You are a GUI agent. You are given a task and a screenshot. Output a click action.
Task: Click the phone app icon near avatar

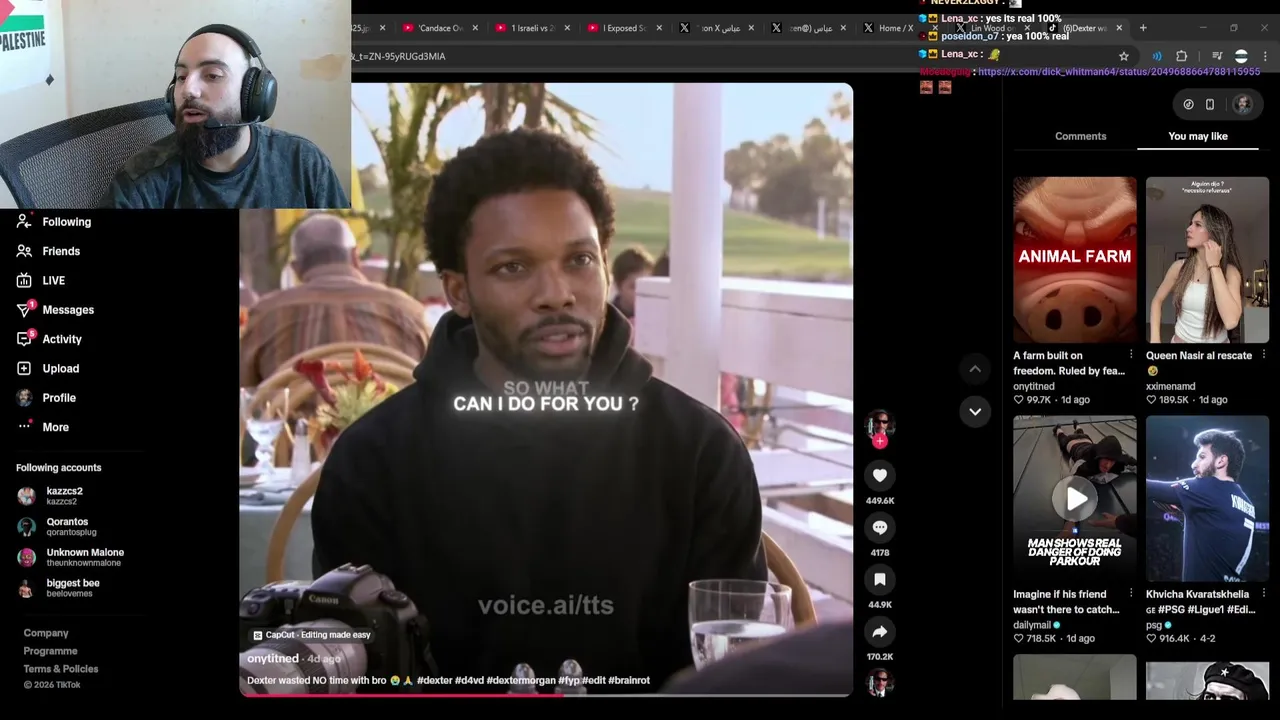click(x=1209, y=104)
